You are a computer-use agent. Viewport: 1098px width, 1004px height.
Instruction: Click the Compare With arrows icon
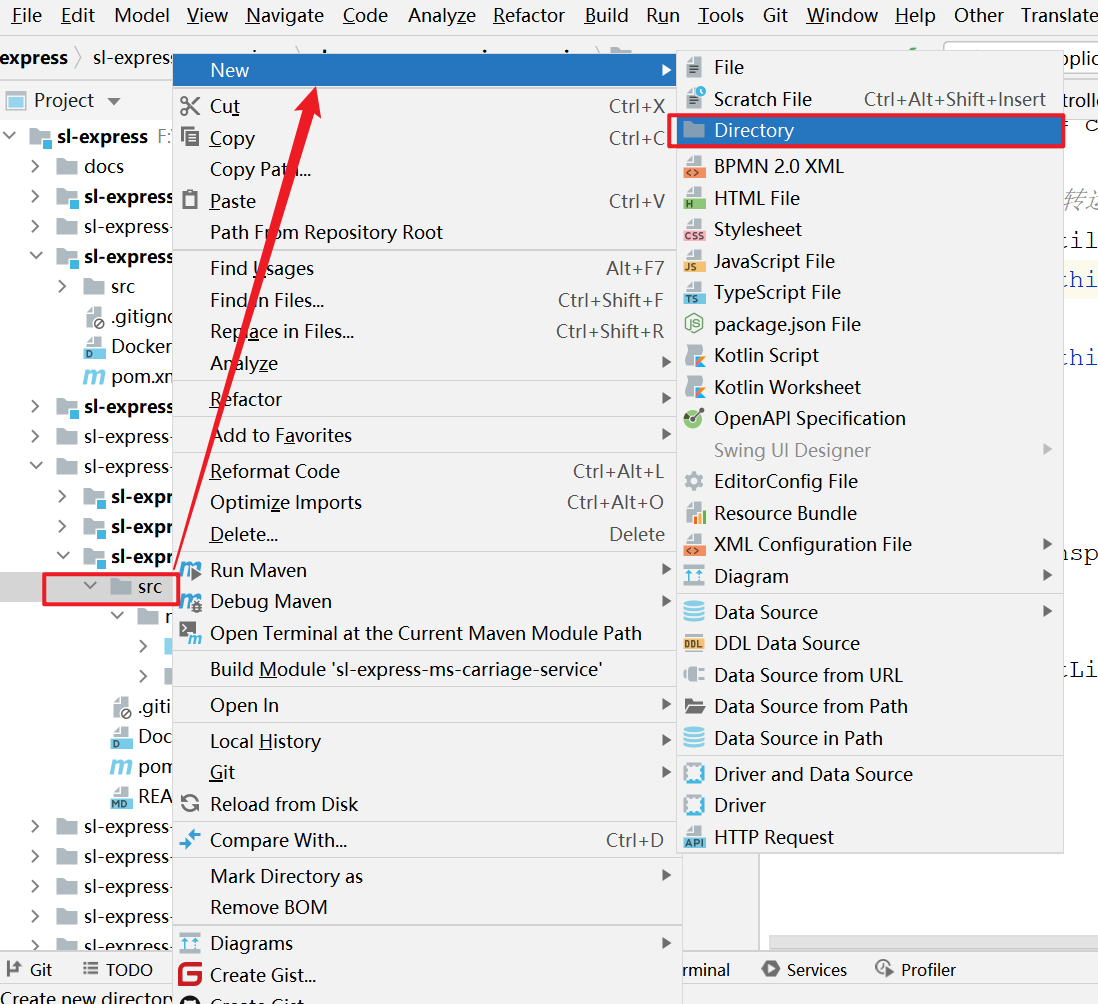pyautogui.click(x=190, y=839)
